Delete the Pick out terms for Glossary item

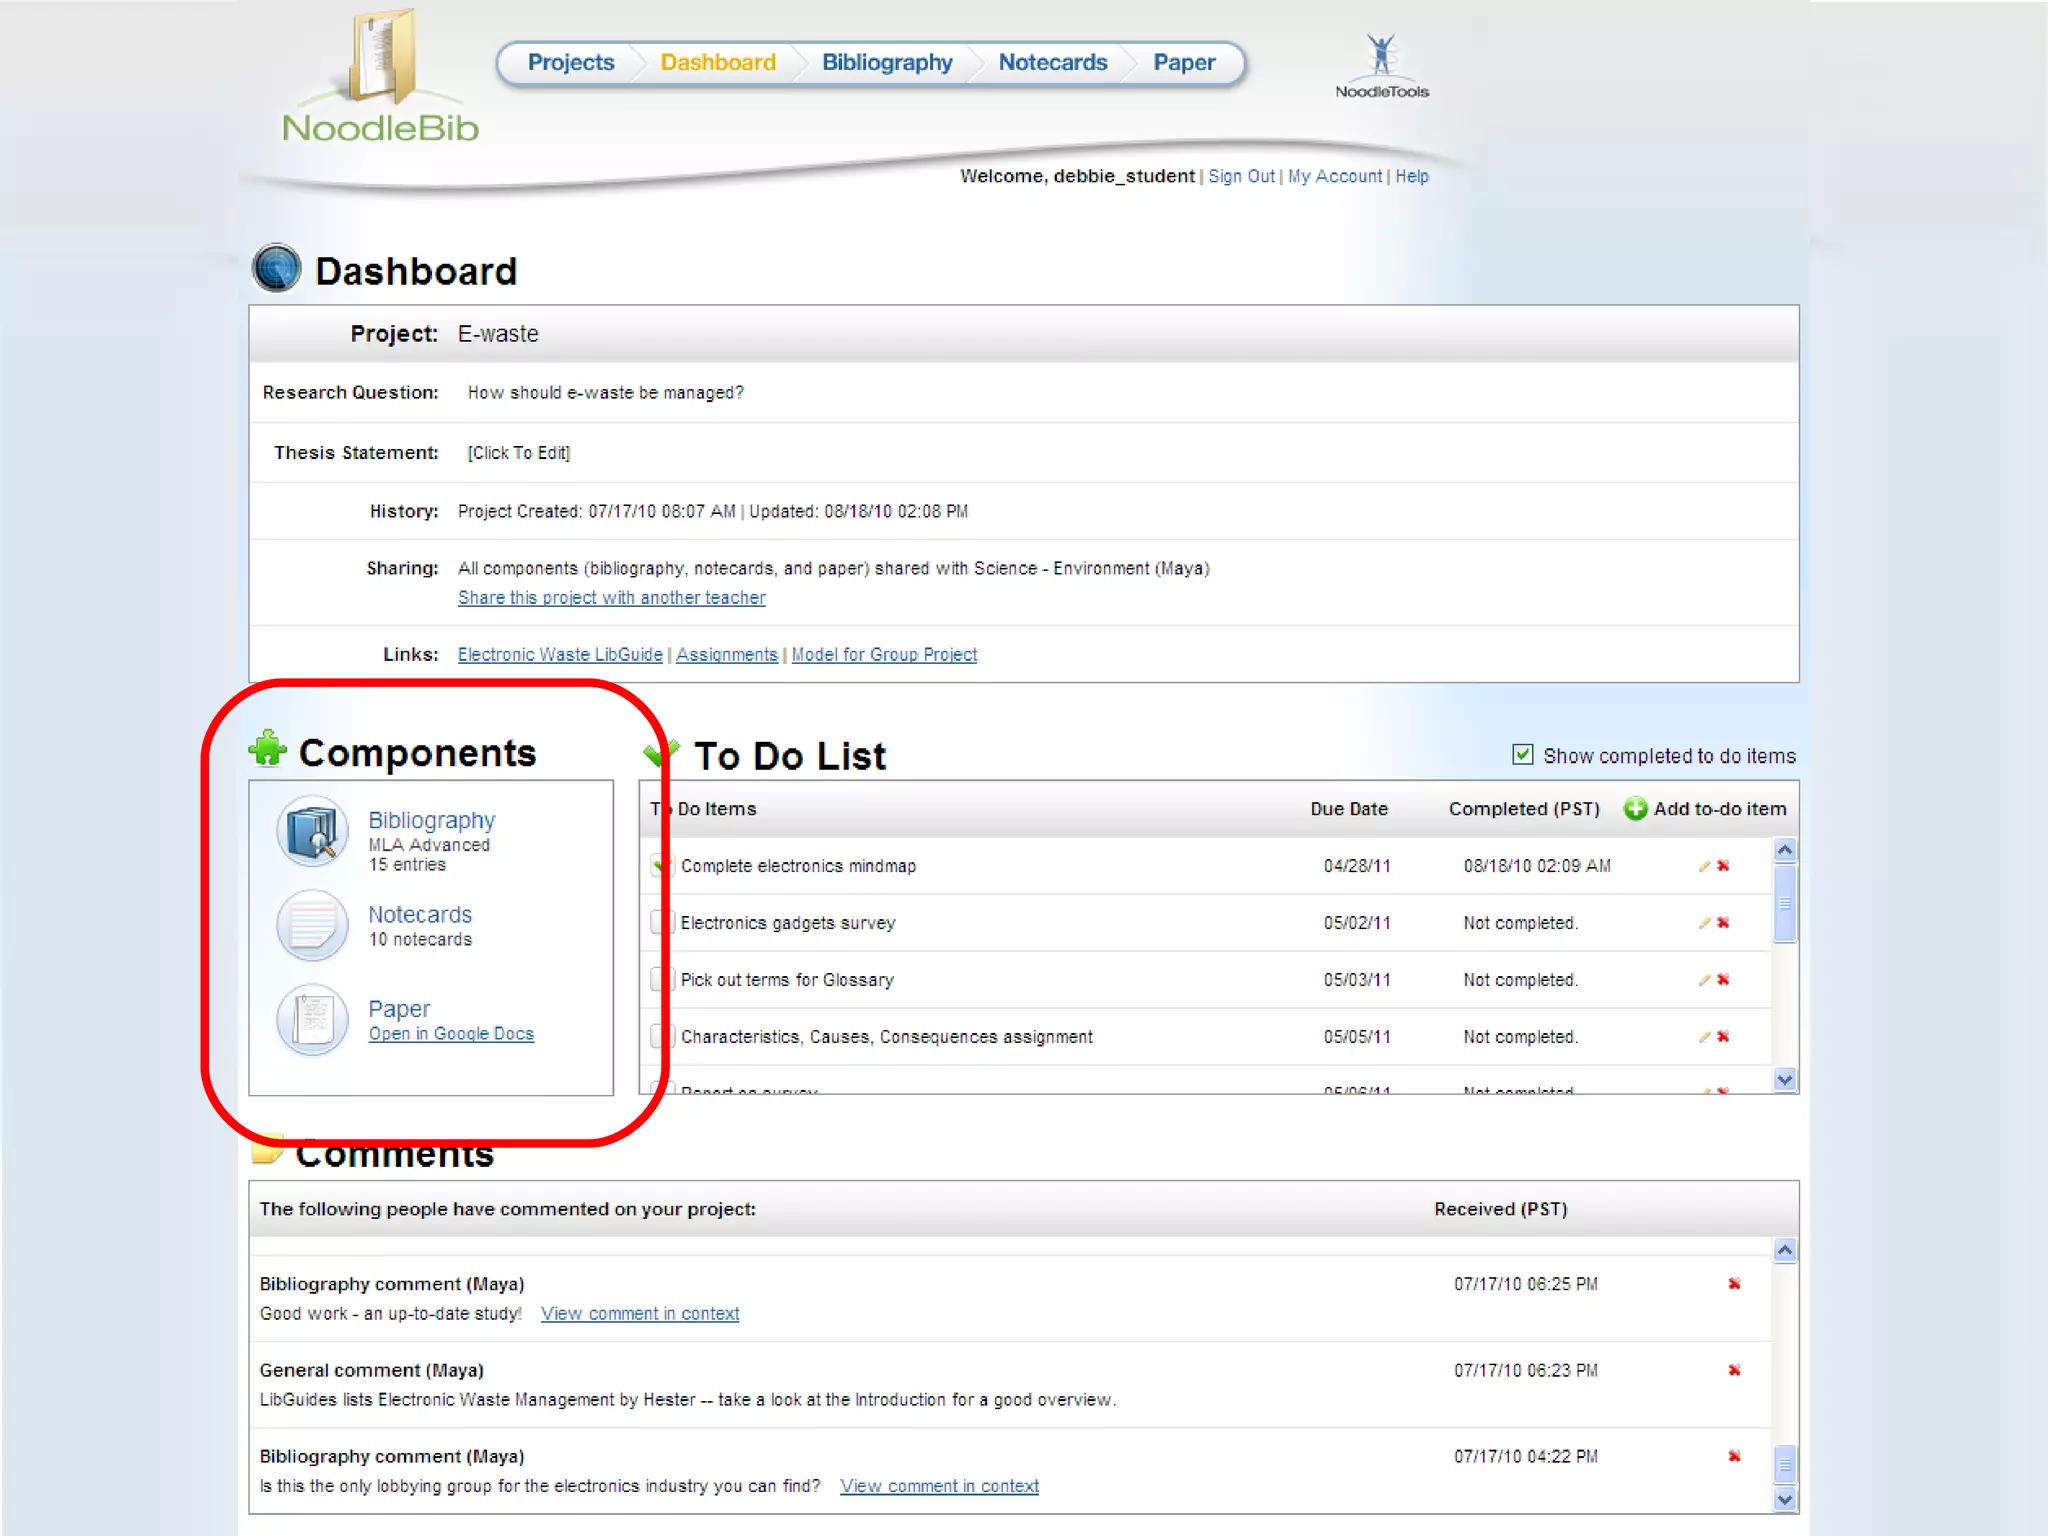[x=1723, y=980]
